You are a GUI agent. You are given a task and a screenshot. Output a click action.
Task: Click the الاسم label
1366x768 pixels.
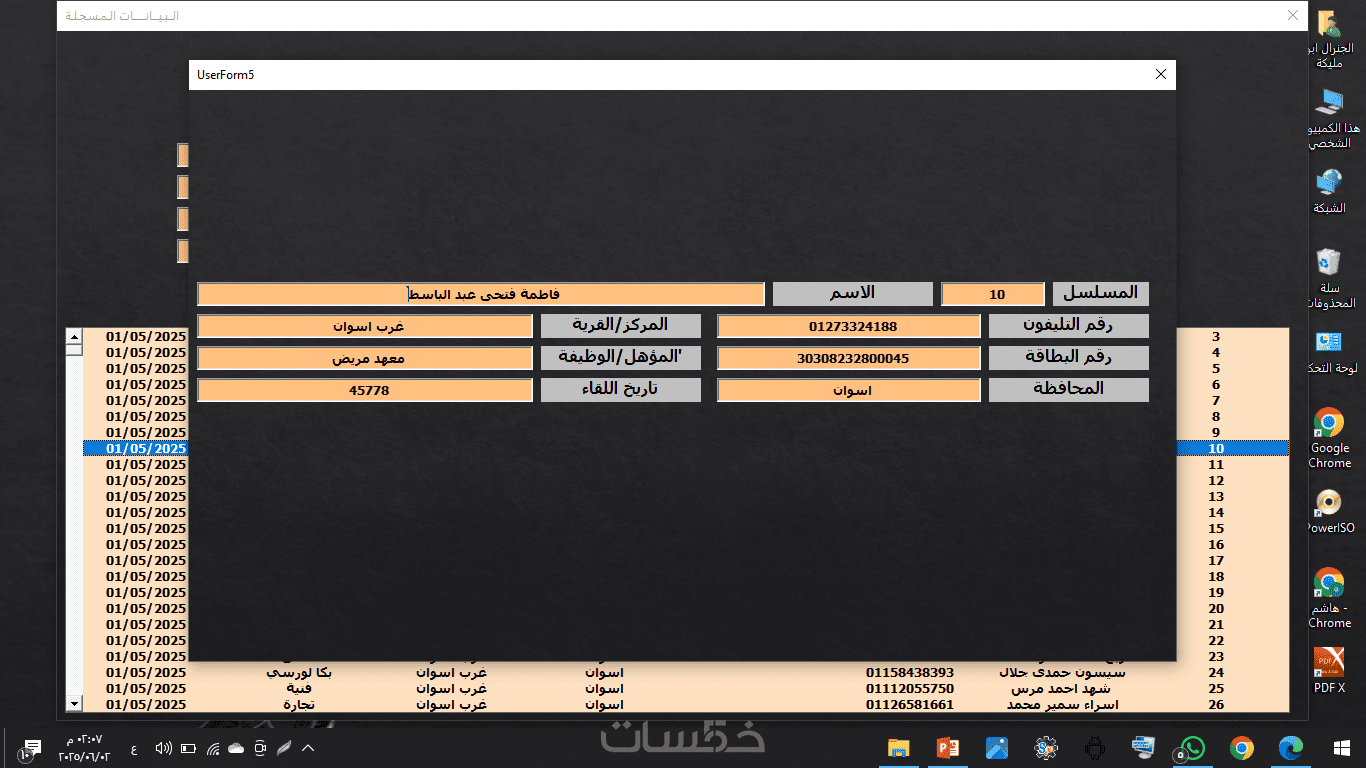[853, 294]
